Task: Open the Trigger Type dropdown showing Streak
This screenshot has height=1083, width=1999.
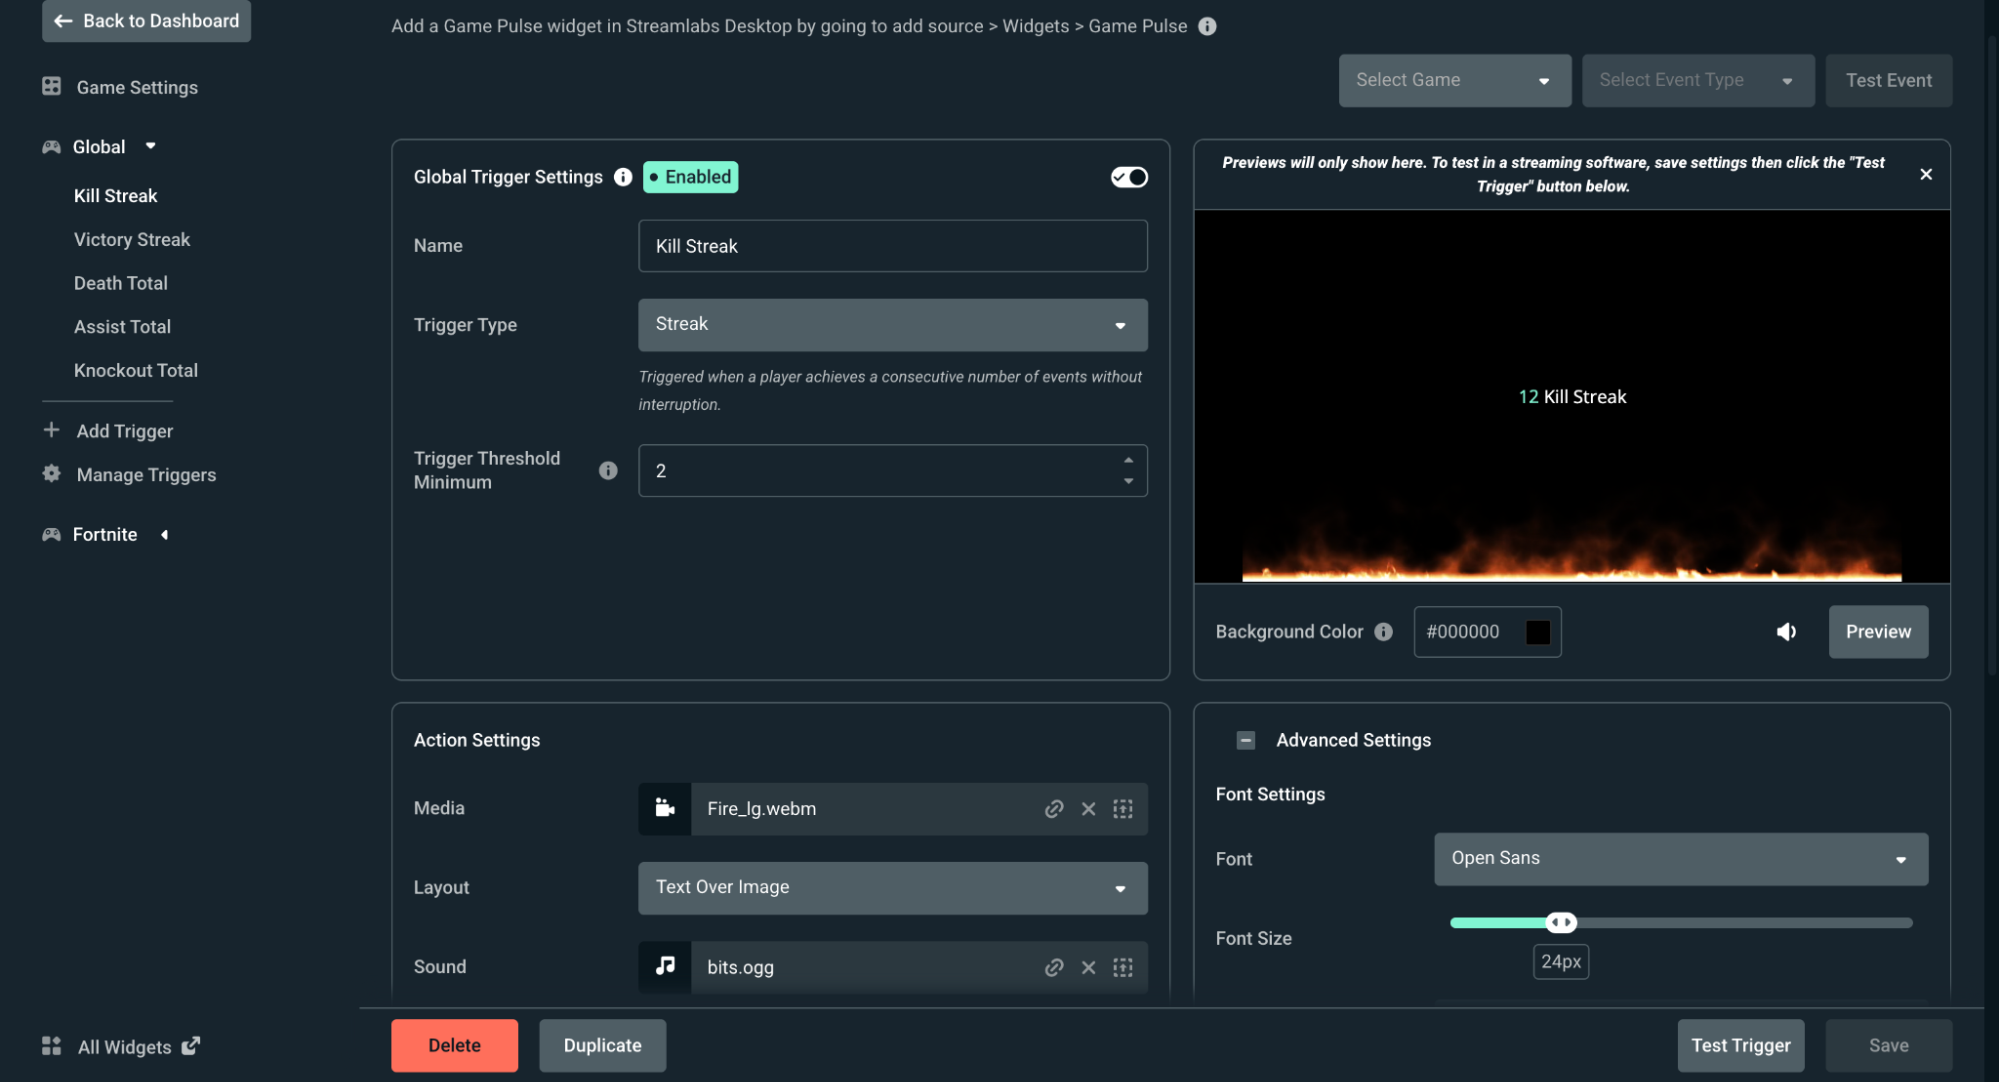Action: pos(891,324)
